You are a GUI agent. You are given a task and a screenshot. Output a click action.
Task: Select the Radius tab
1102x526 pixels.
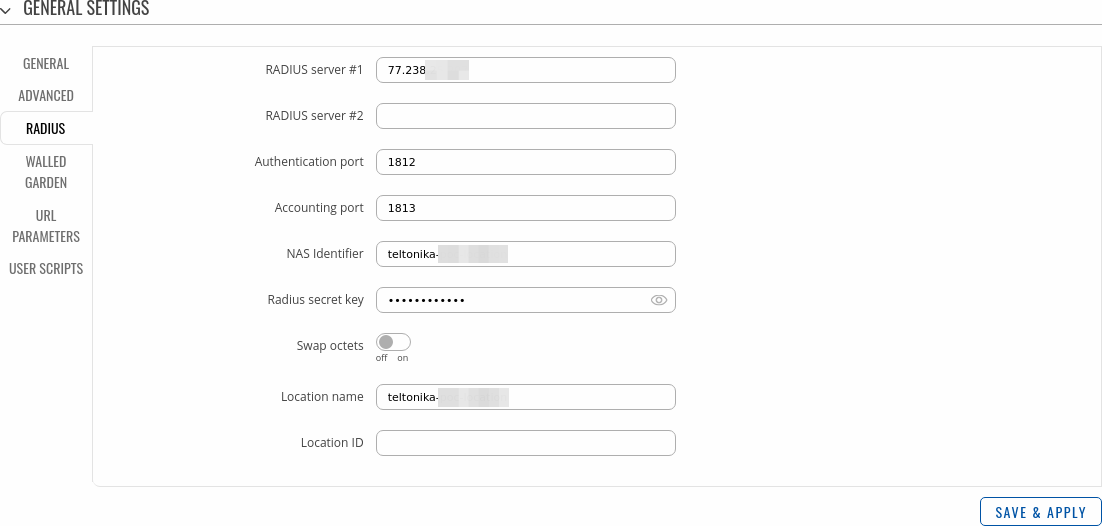[46, 129]
